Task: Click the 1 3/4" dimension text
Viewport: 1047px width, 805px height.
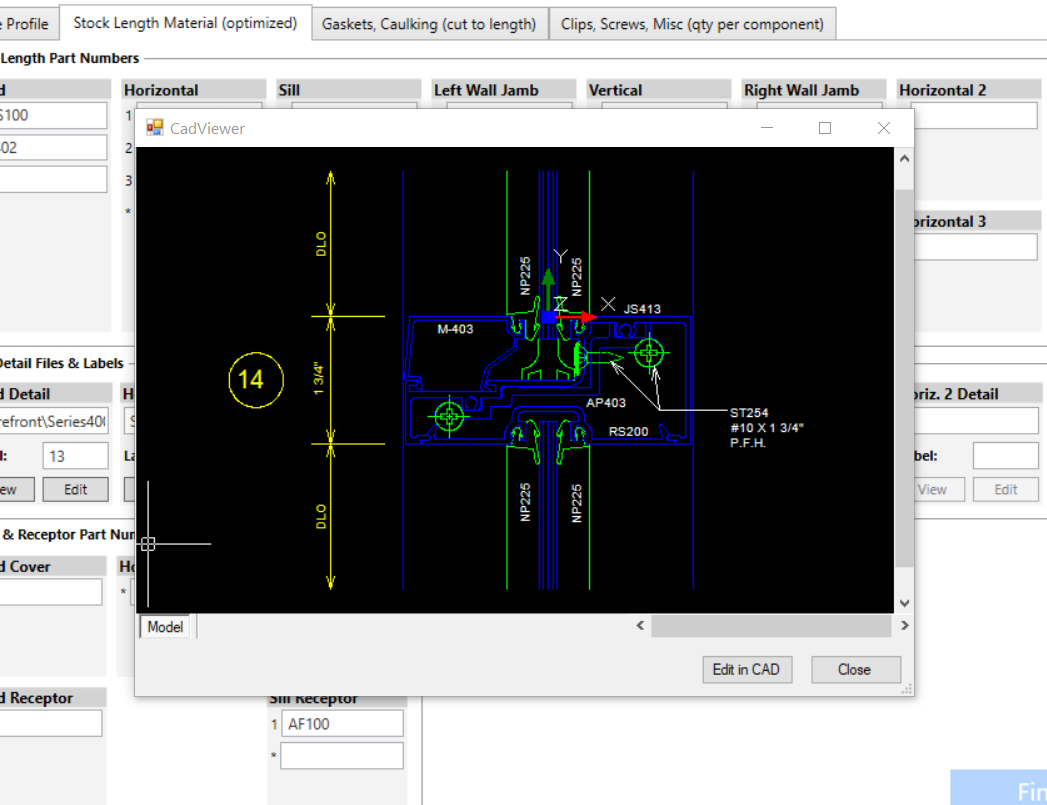Action: (x=319, y=378)
